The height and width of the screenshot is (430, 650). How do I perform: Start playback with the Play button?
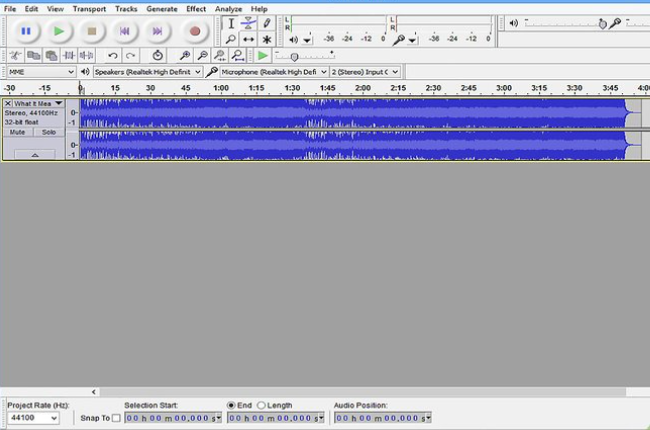pyautogui.click(x=59, y=31)
